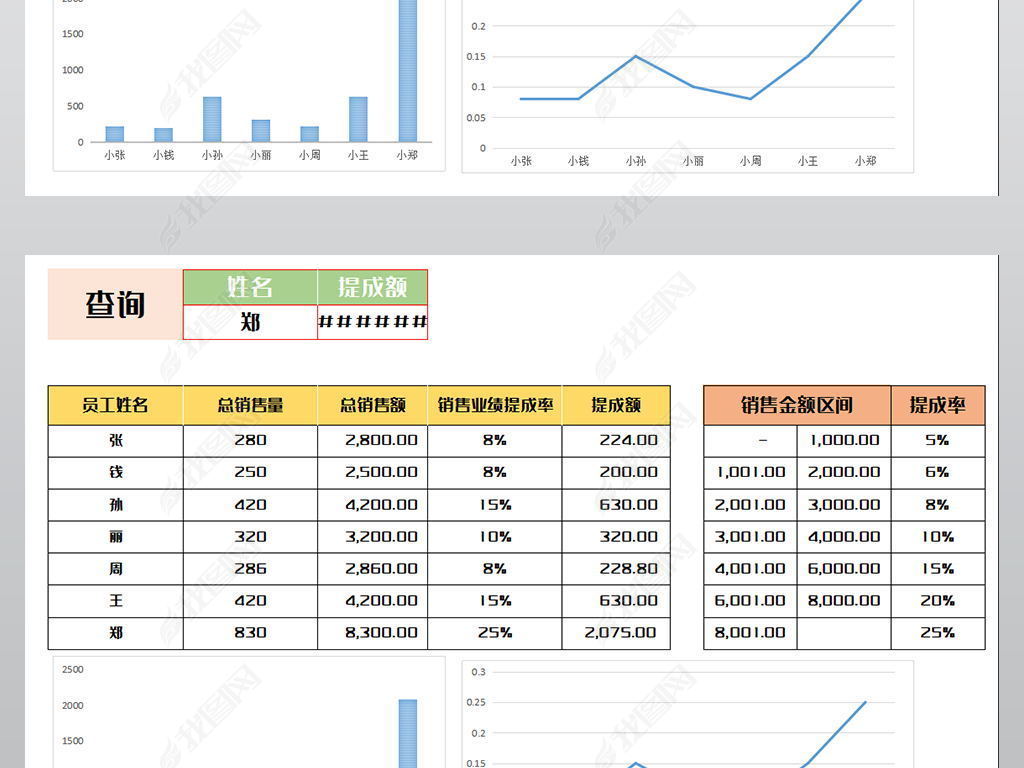Click the 小孙 peak on the top line chart

point(636,56)
